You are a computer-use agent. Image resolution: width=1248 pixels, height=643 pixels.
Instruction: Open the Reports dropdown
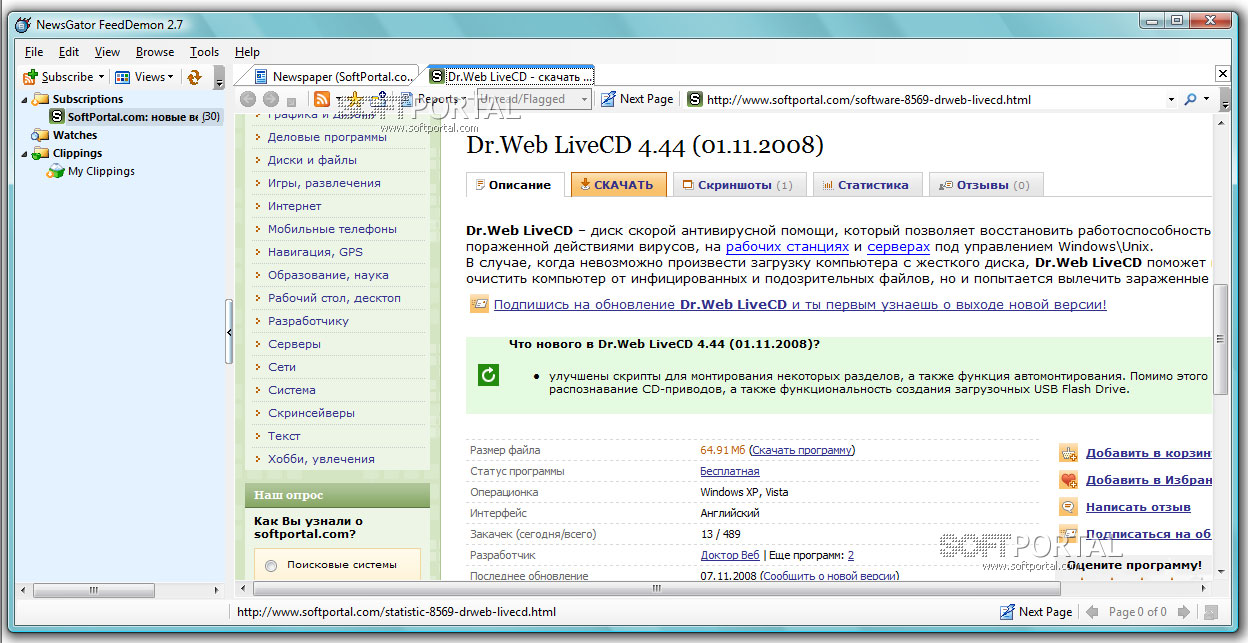[441, 99]
